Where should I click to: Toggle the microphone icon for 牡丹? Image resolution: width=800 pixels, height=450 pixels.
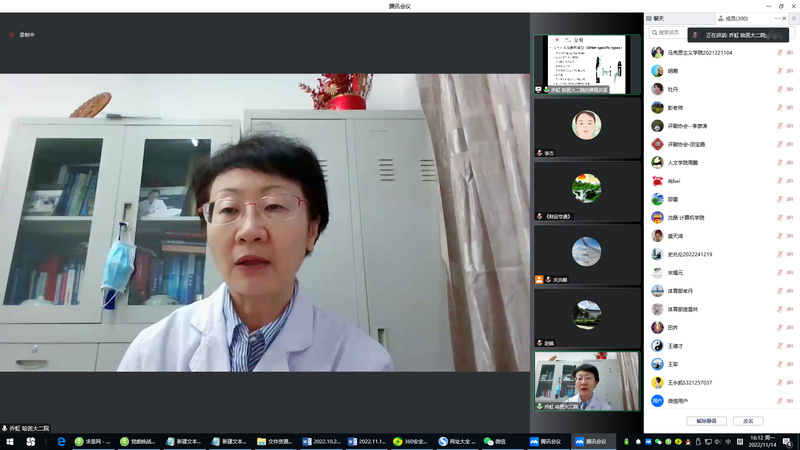point(779,89)
